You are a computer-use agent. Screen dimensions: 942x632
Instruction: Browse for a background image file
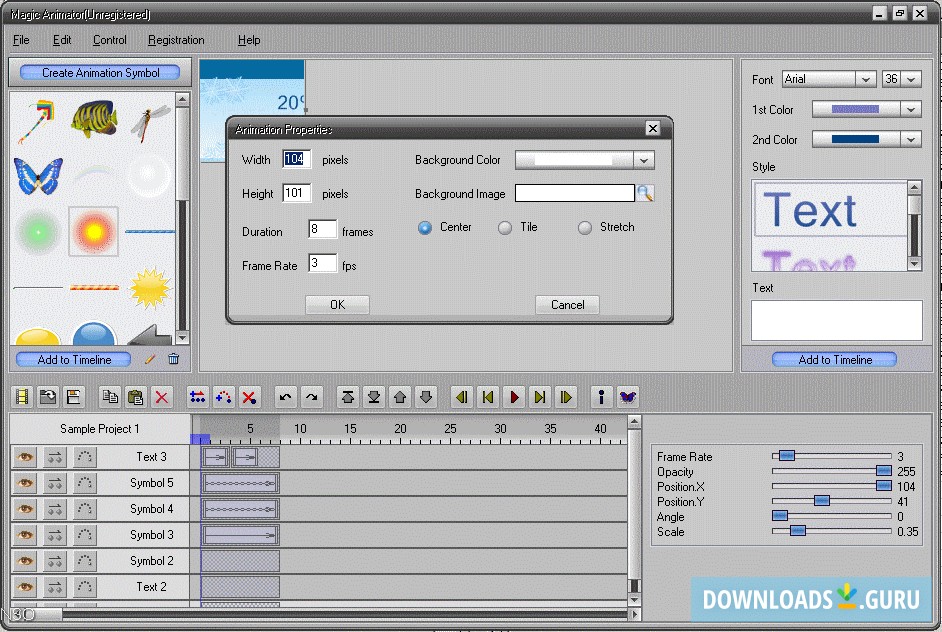pyautogui.click(x=646, y=194)
